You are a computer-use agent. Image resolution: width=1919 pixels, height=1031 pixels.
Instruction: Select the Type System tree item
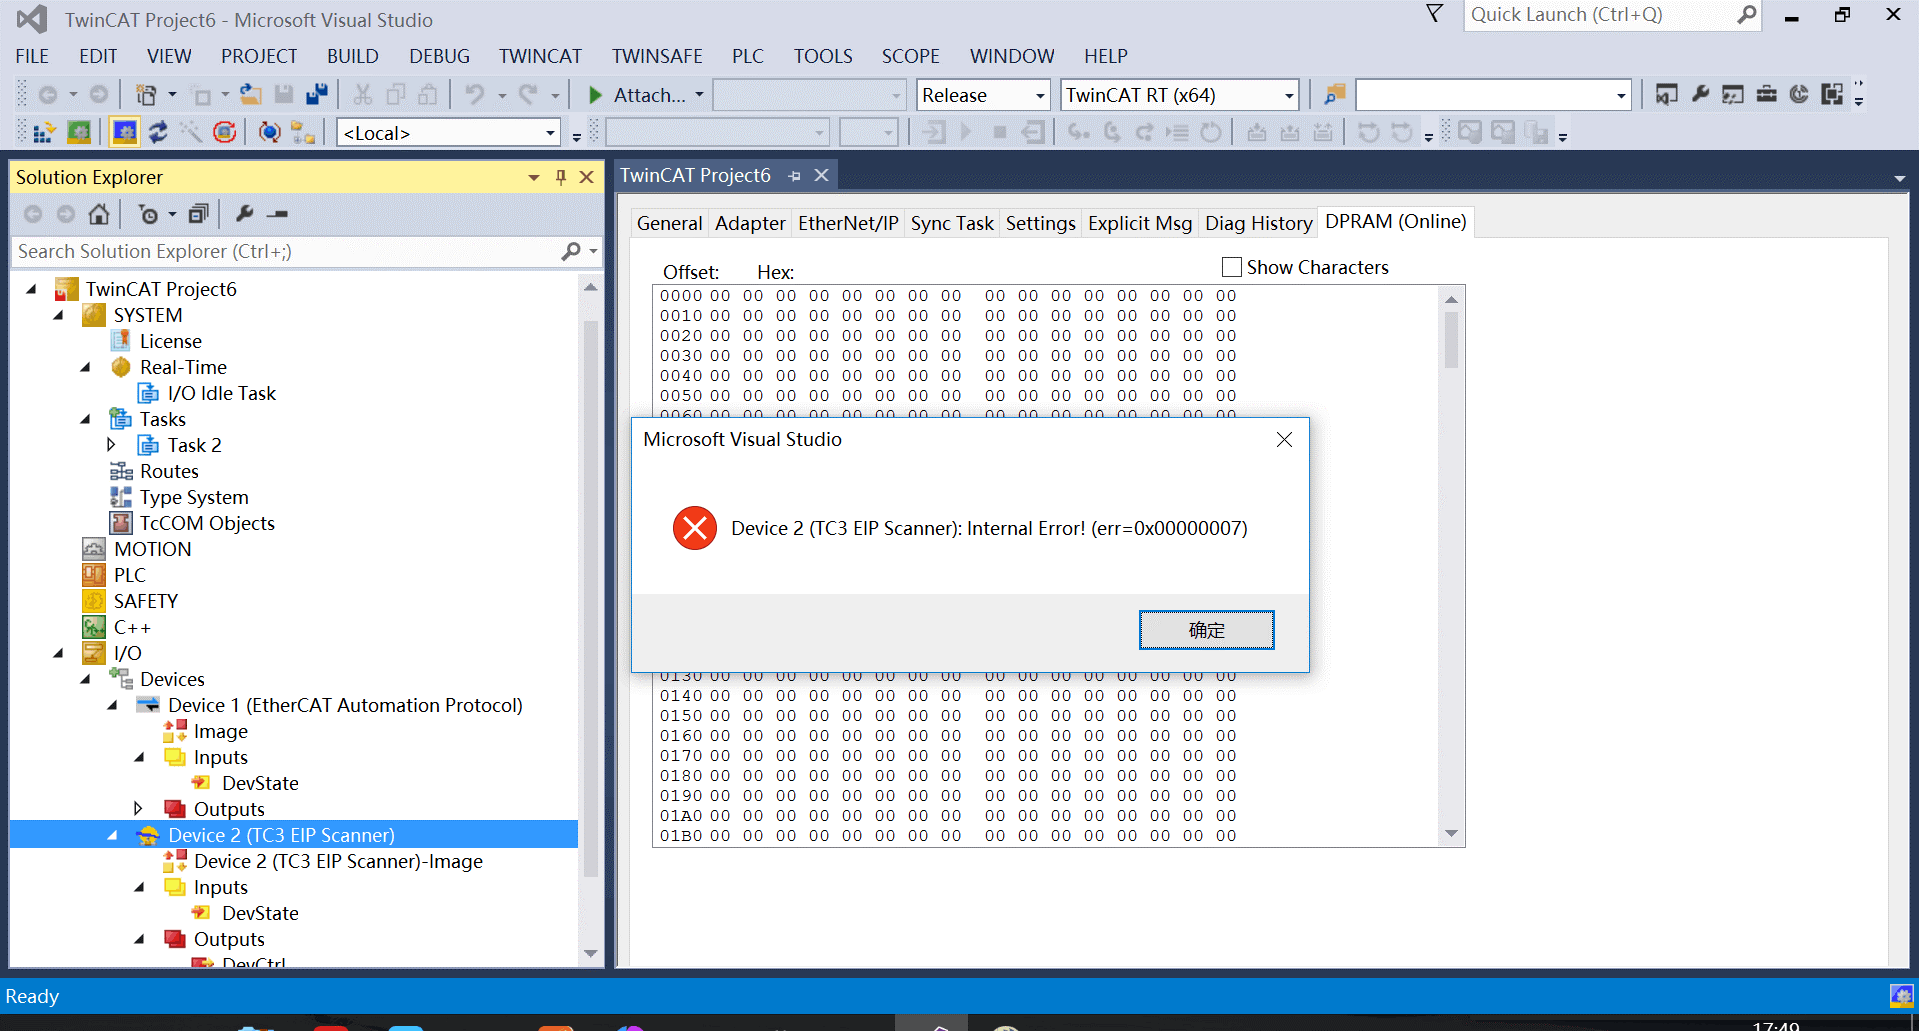tap(194, 497)
